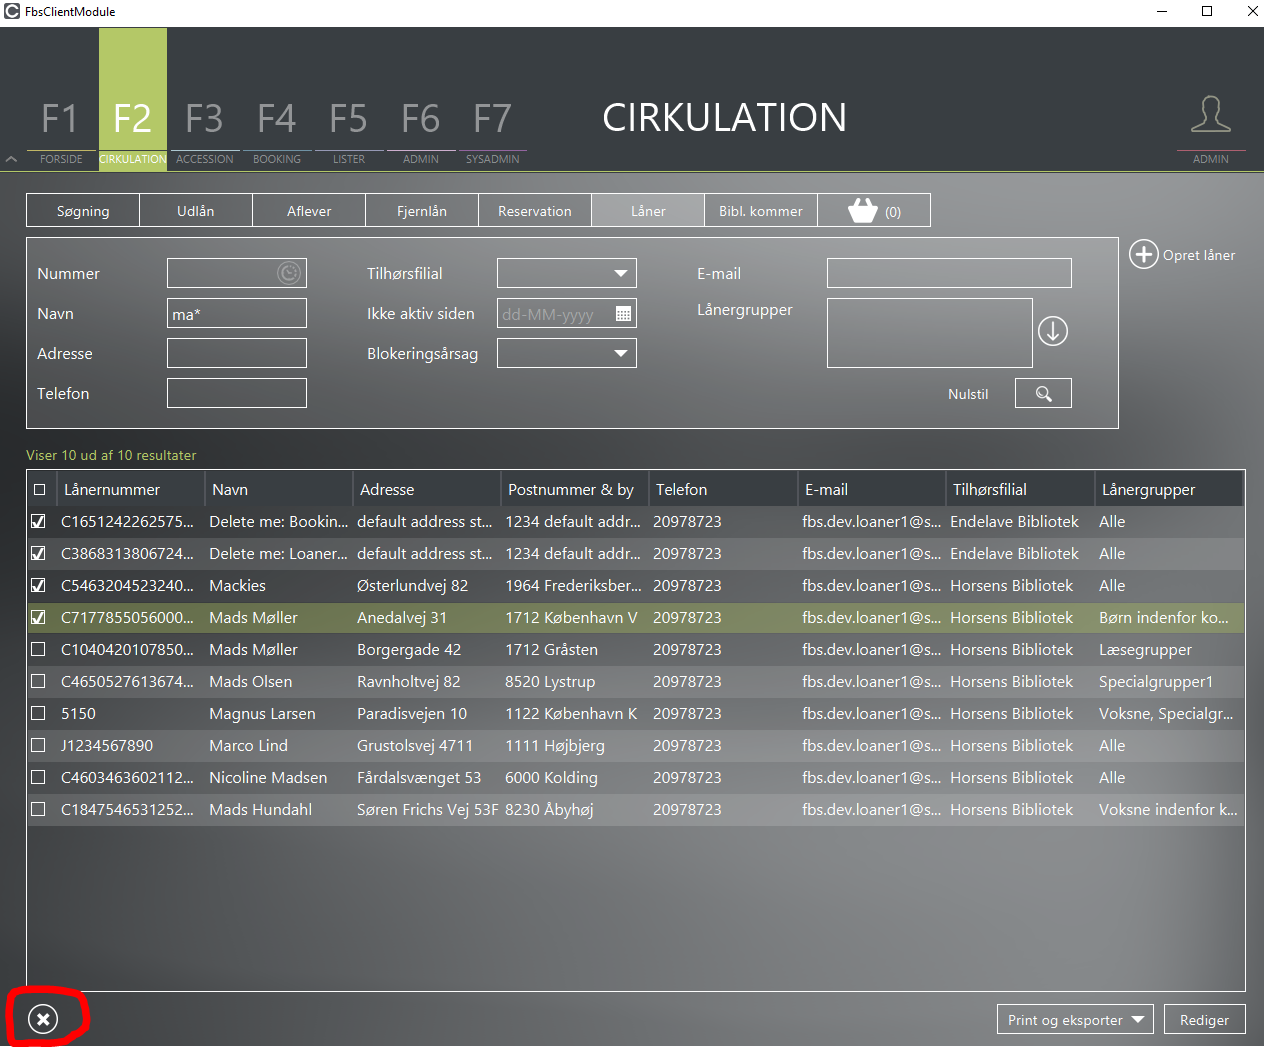Select the cell 'Magnus Larsen'
The image size is (1264, 1047).
tap(262, 713)
